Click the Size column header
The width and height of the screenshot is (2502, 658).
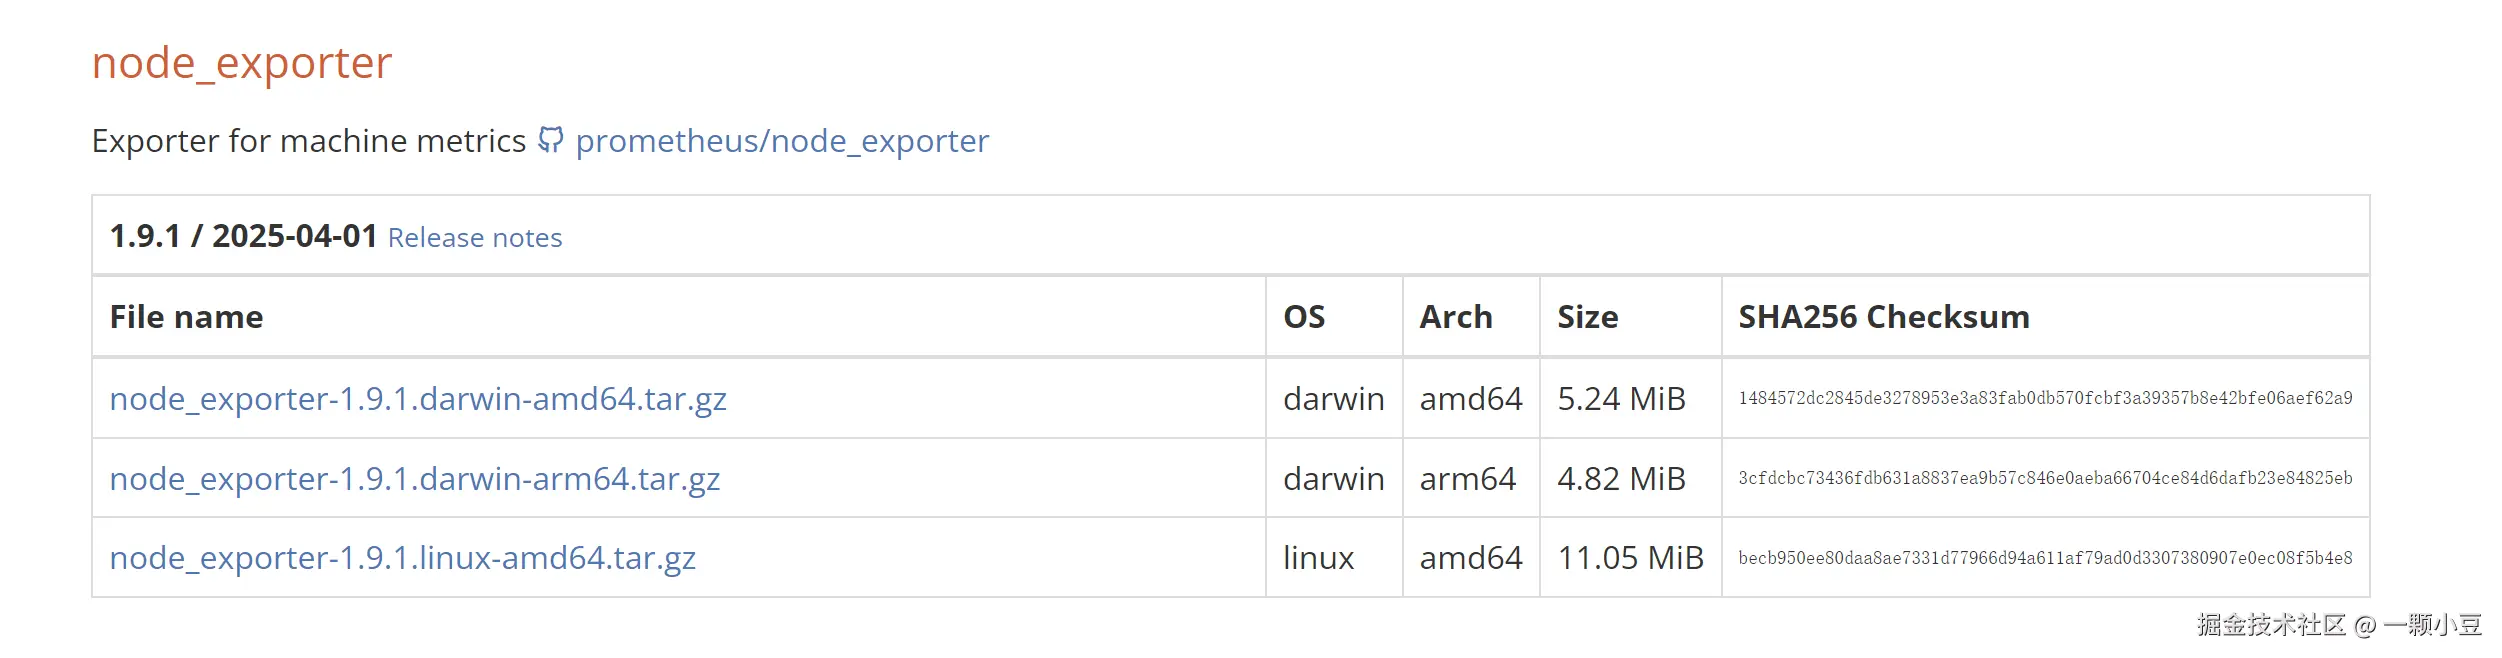pyautogui.click(x=1588, y=317)
